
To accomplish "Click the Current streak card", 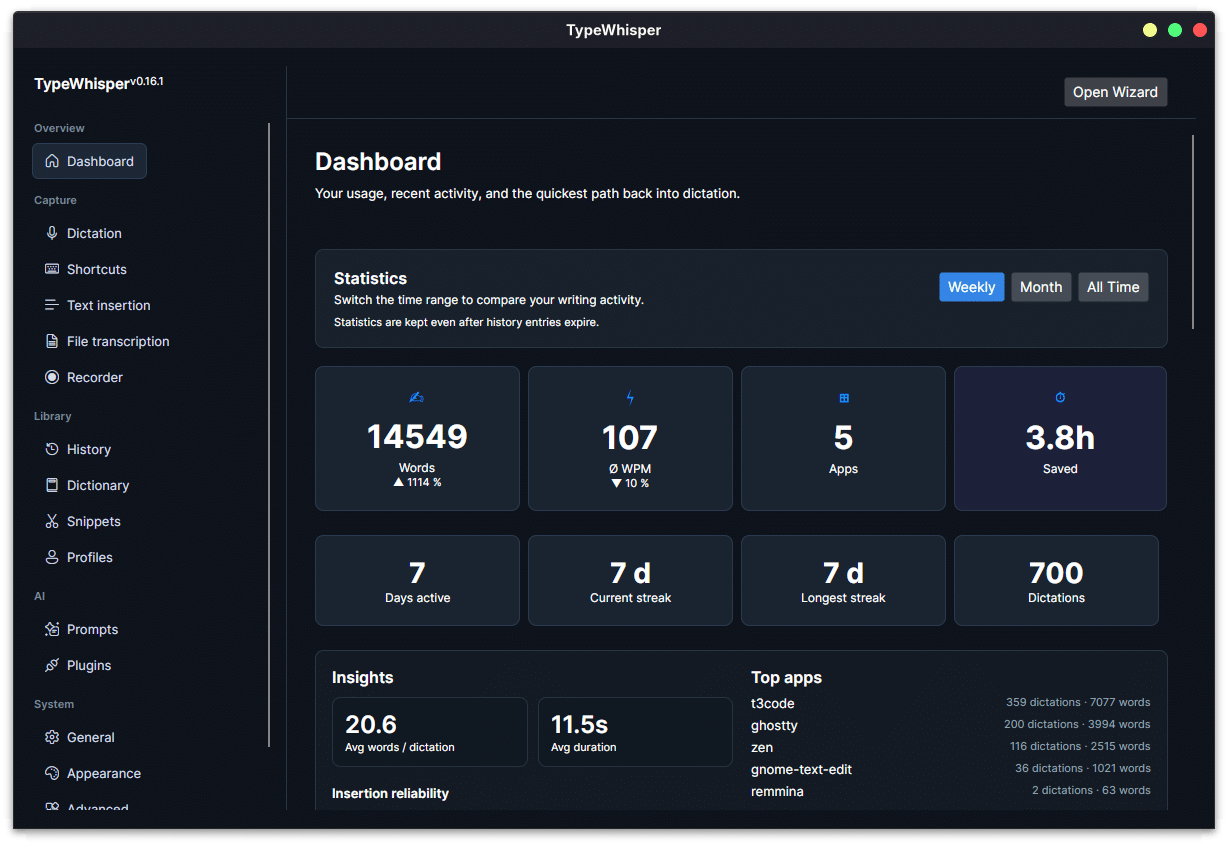I will point(630,580).
